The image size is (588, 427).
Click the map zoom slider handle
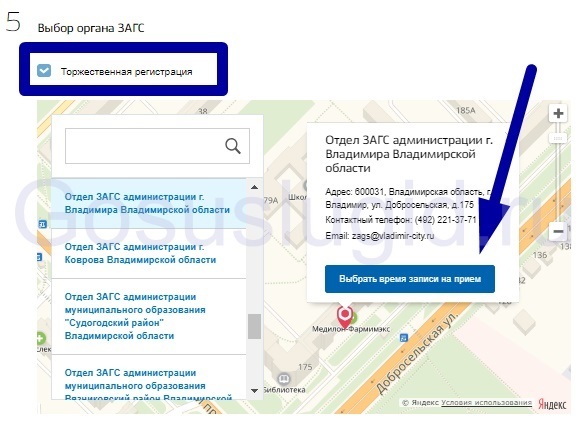point(558,138)
